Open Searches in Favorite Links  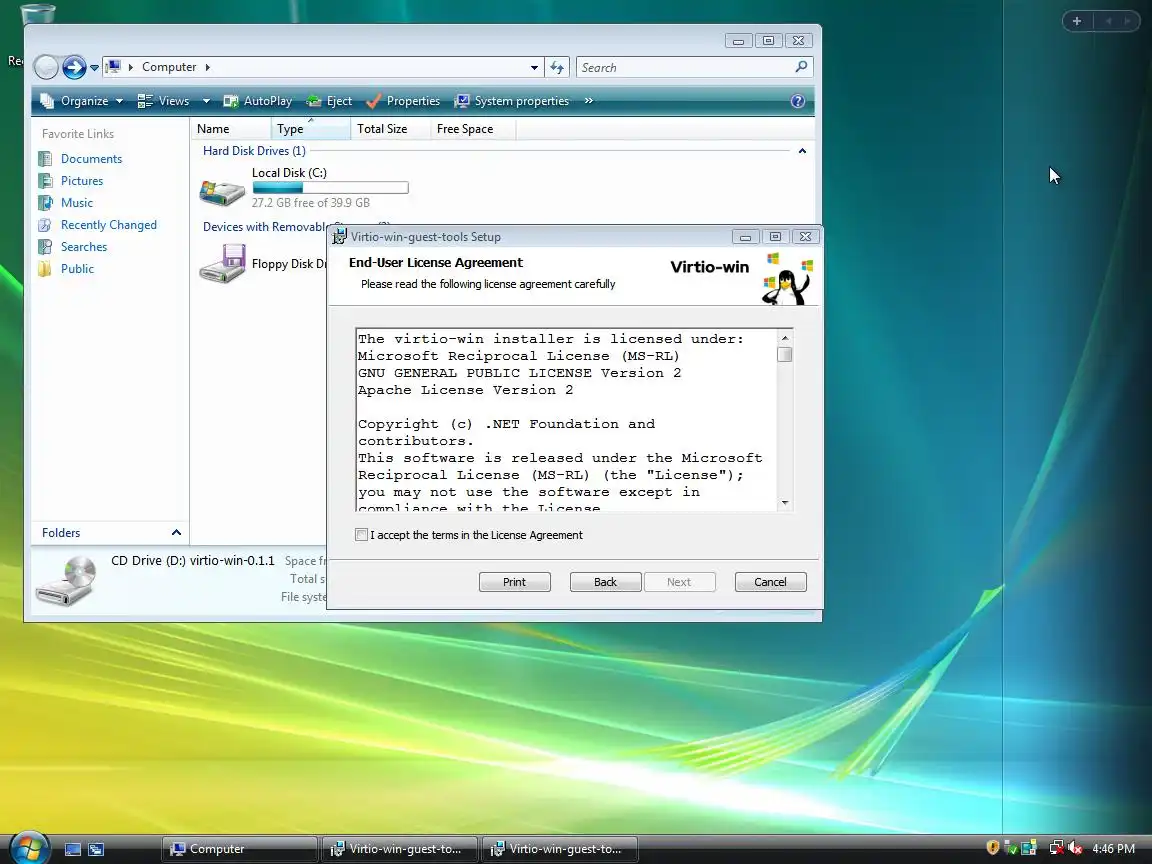pos(84,247)
